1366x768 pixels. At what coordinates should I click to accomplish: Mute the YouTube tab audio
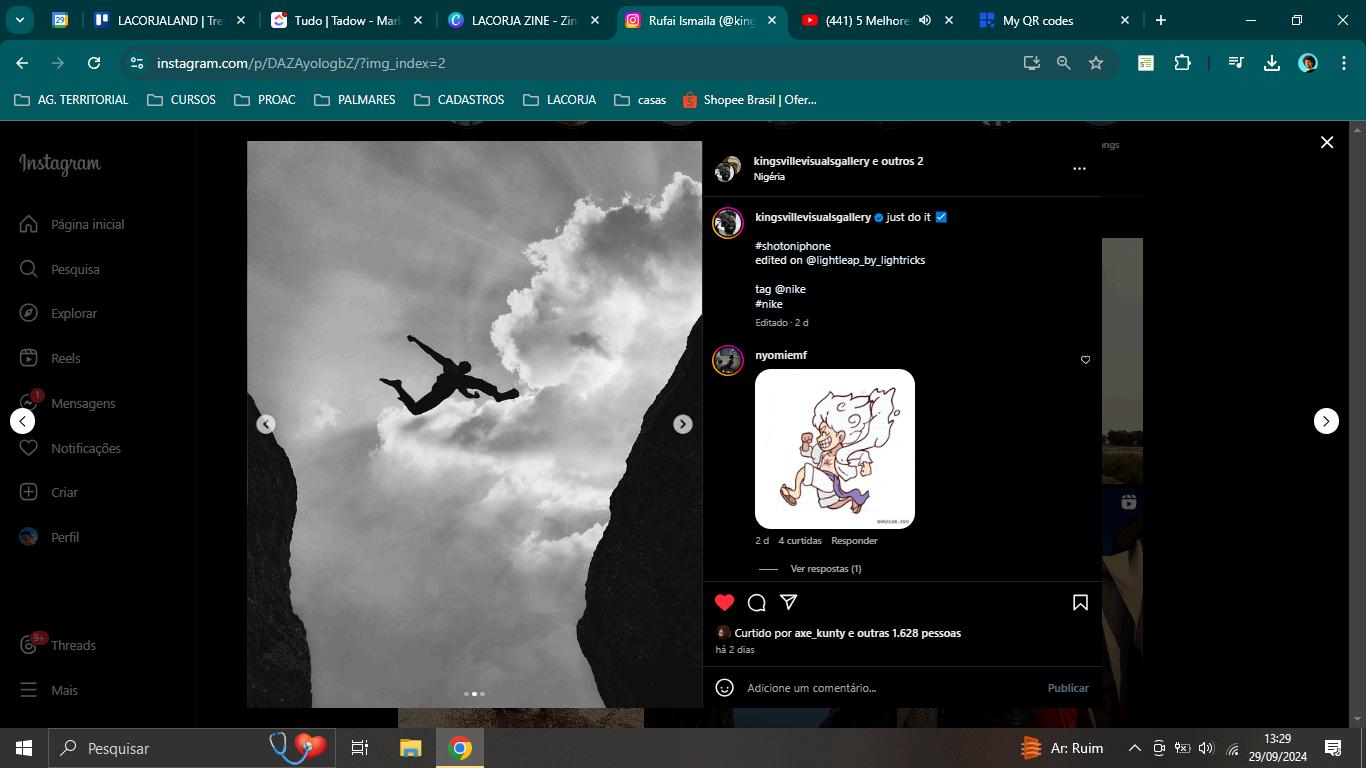925,20
